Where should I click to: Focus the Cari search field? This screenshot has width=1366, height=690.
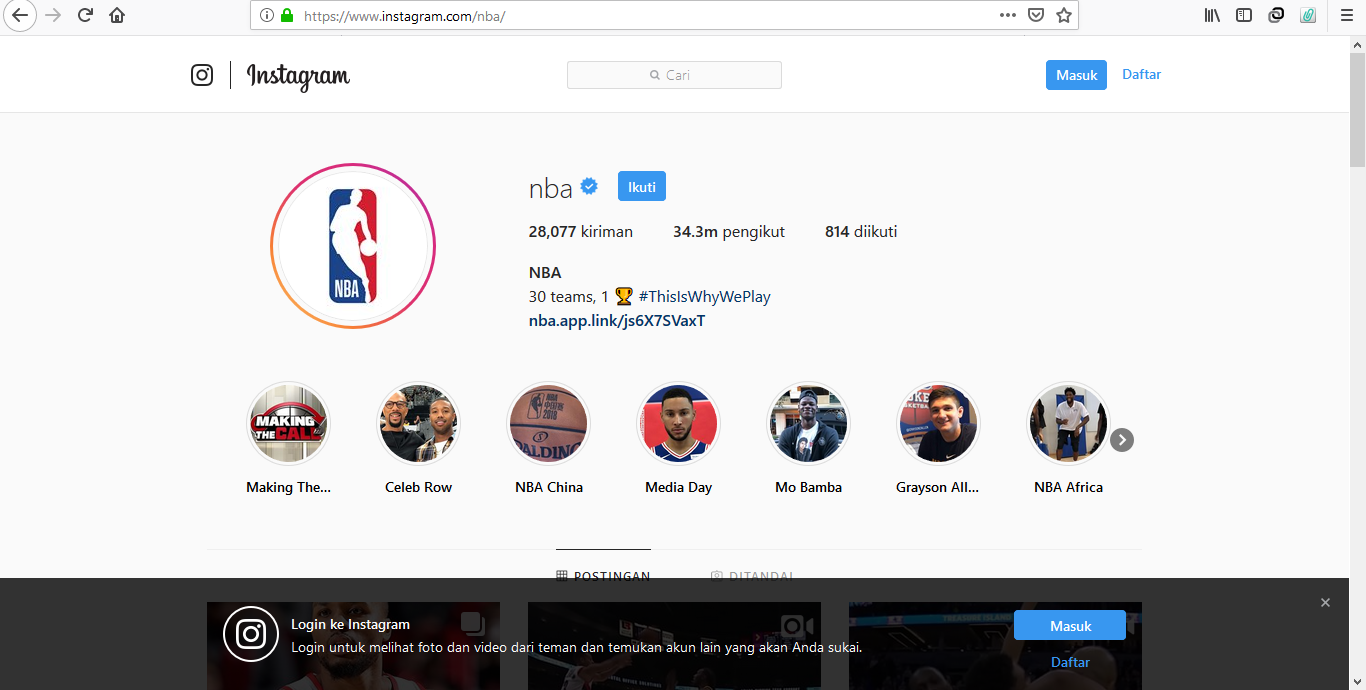tap(674, 75)
